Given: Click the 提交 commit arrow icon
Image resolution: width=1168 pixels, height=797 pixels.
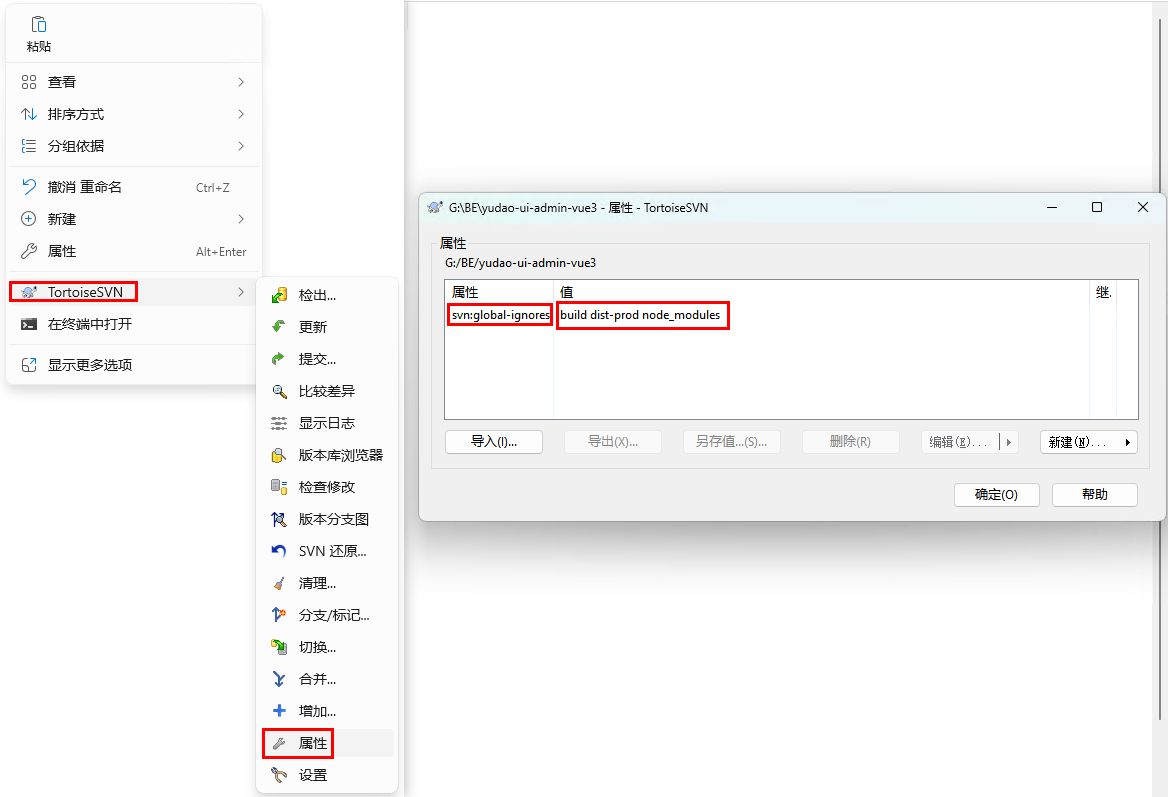Looking at the screenshot, I should [x=279, y=359].
